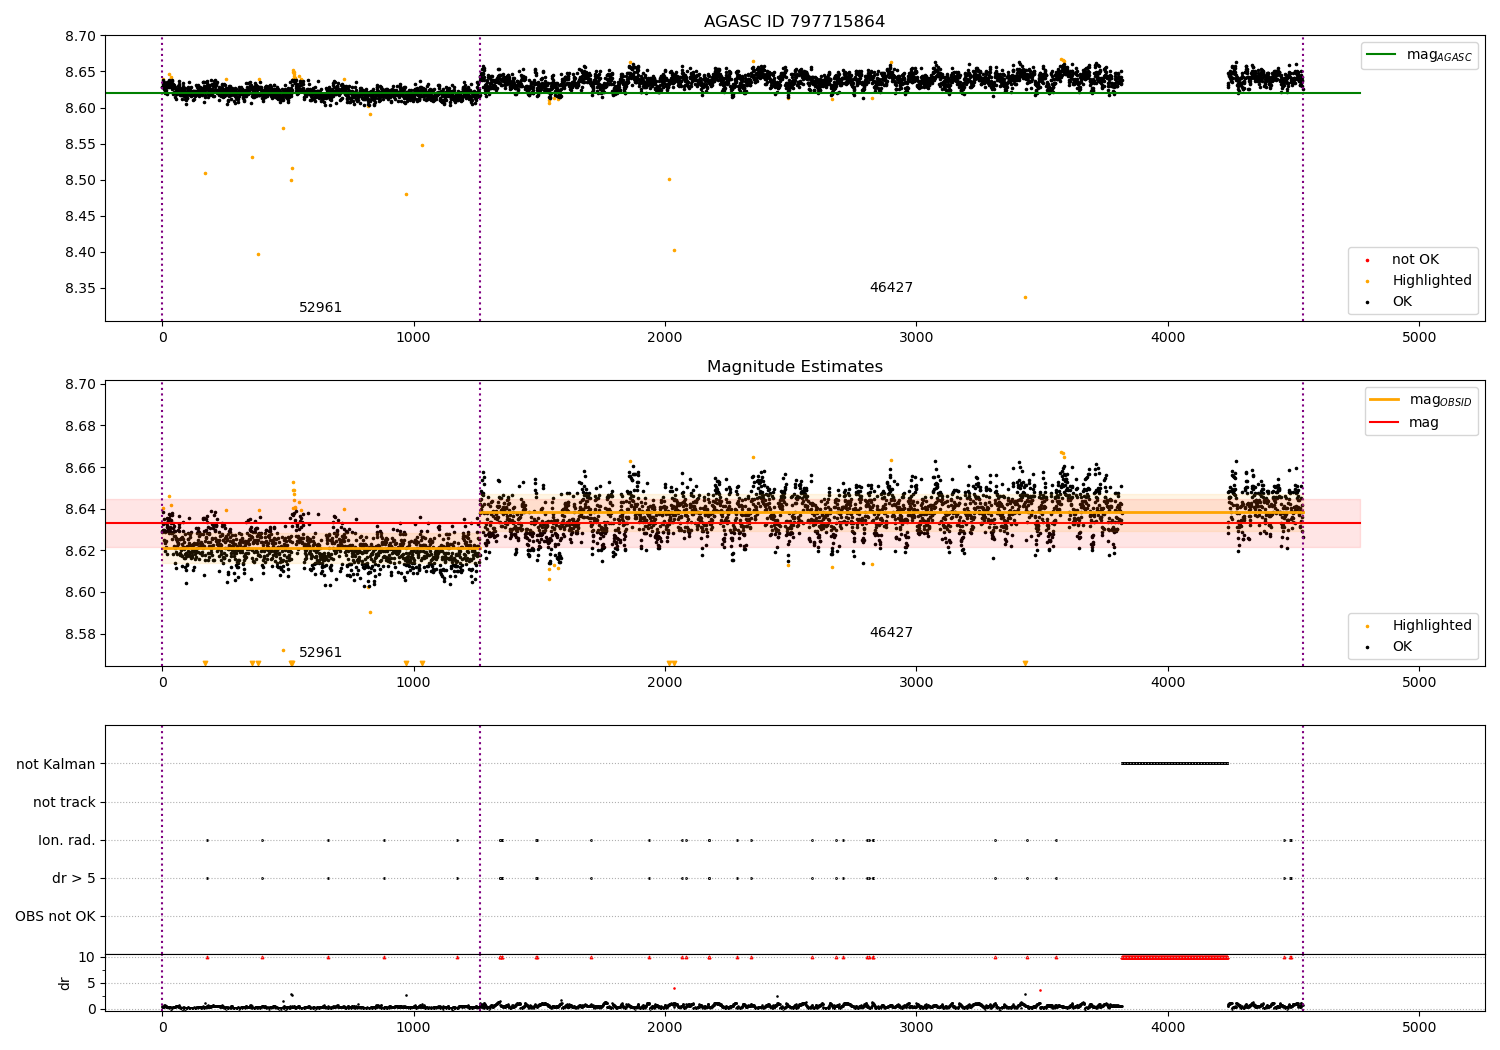Click the orange outlier at magnitude 8.40 near 2000
Image resolution: width=1500 pixels, height=1050 pixels.
tap(674, 251)
